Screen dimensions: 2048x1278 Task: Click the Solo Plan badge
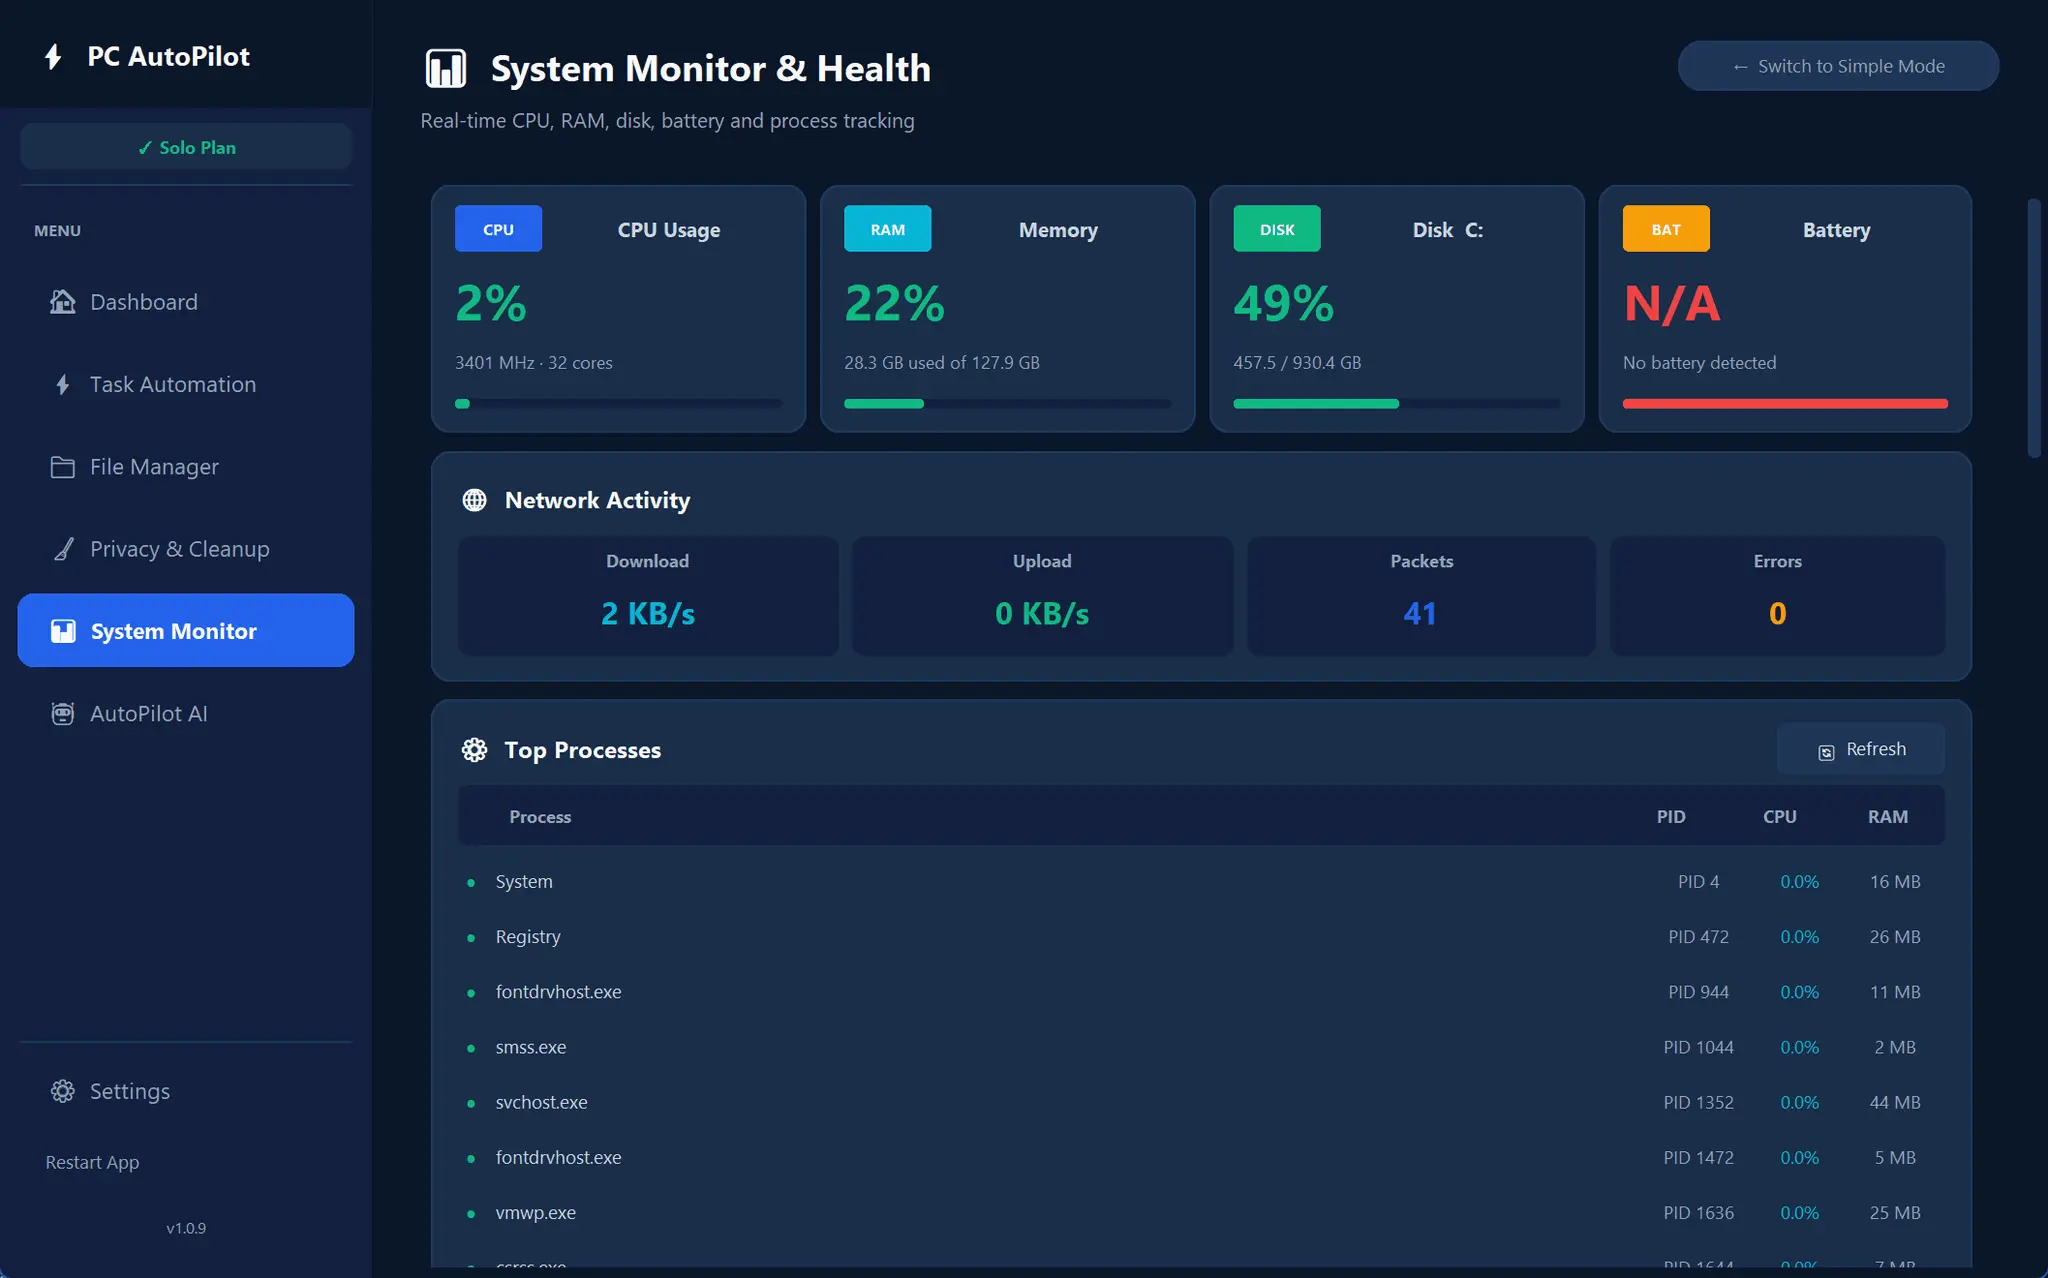(x=186, y=147)
